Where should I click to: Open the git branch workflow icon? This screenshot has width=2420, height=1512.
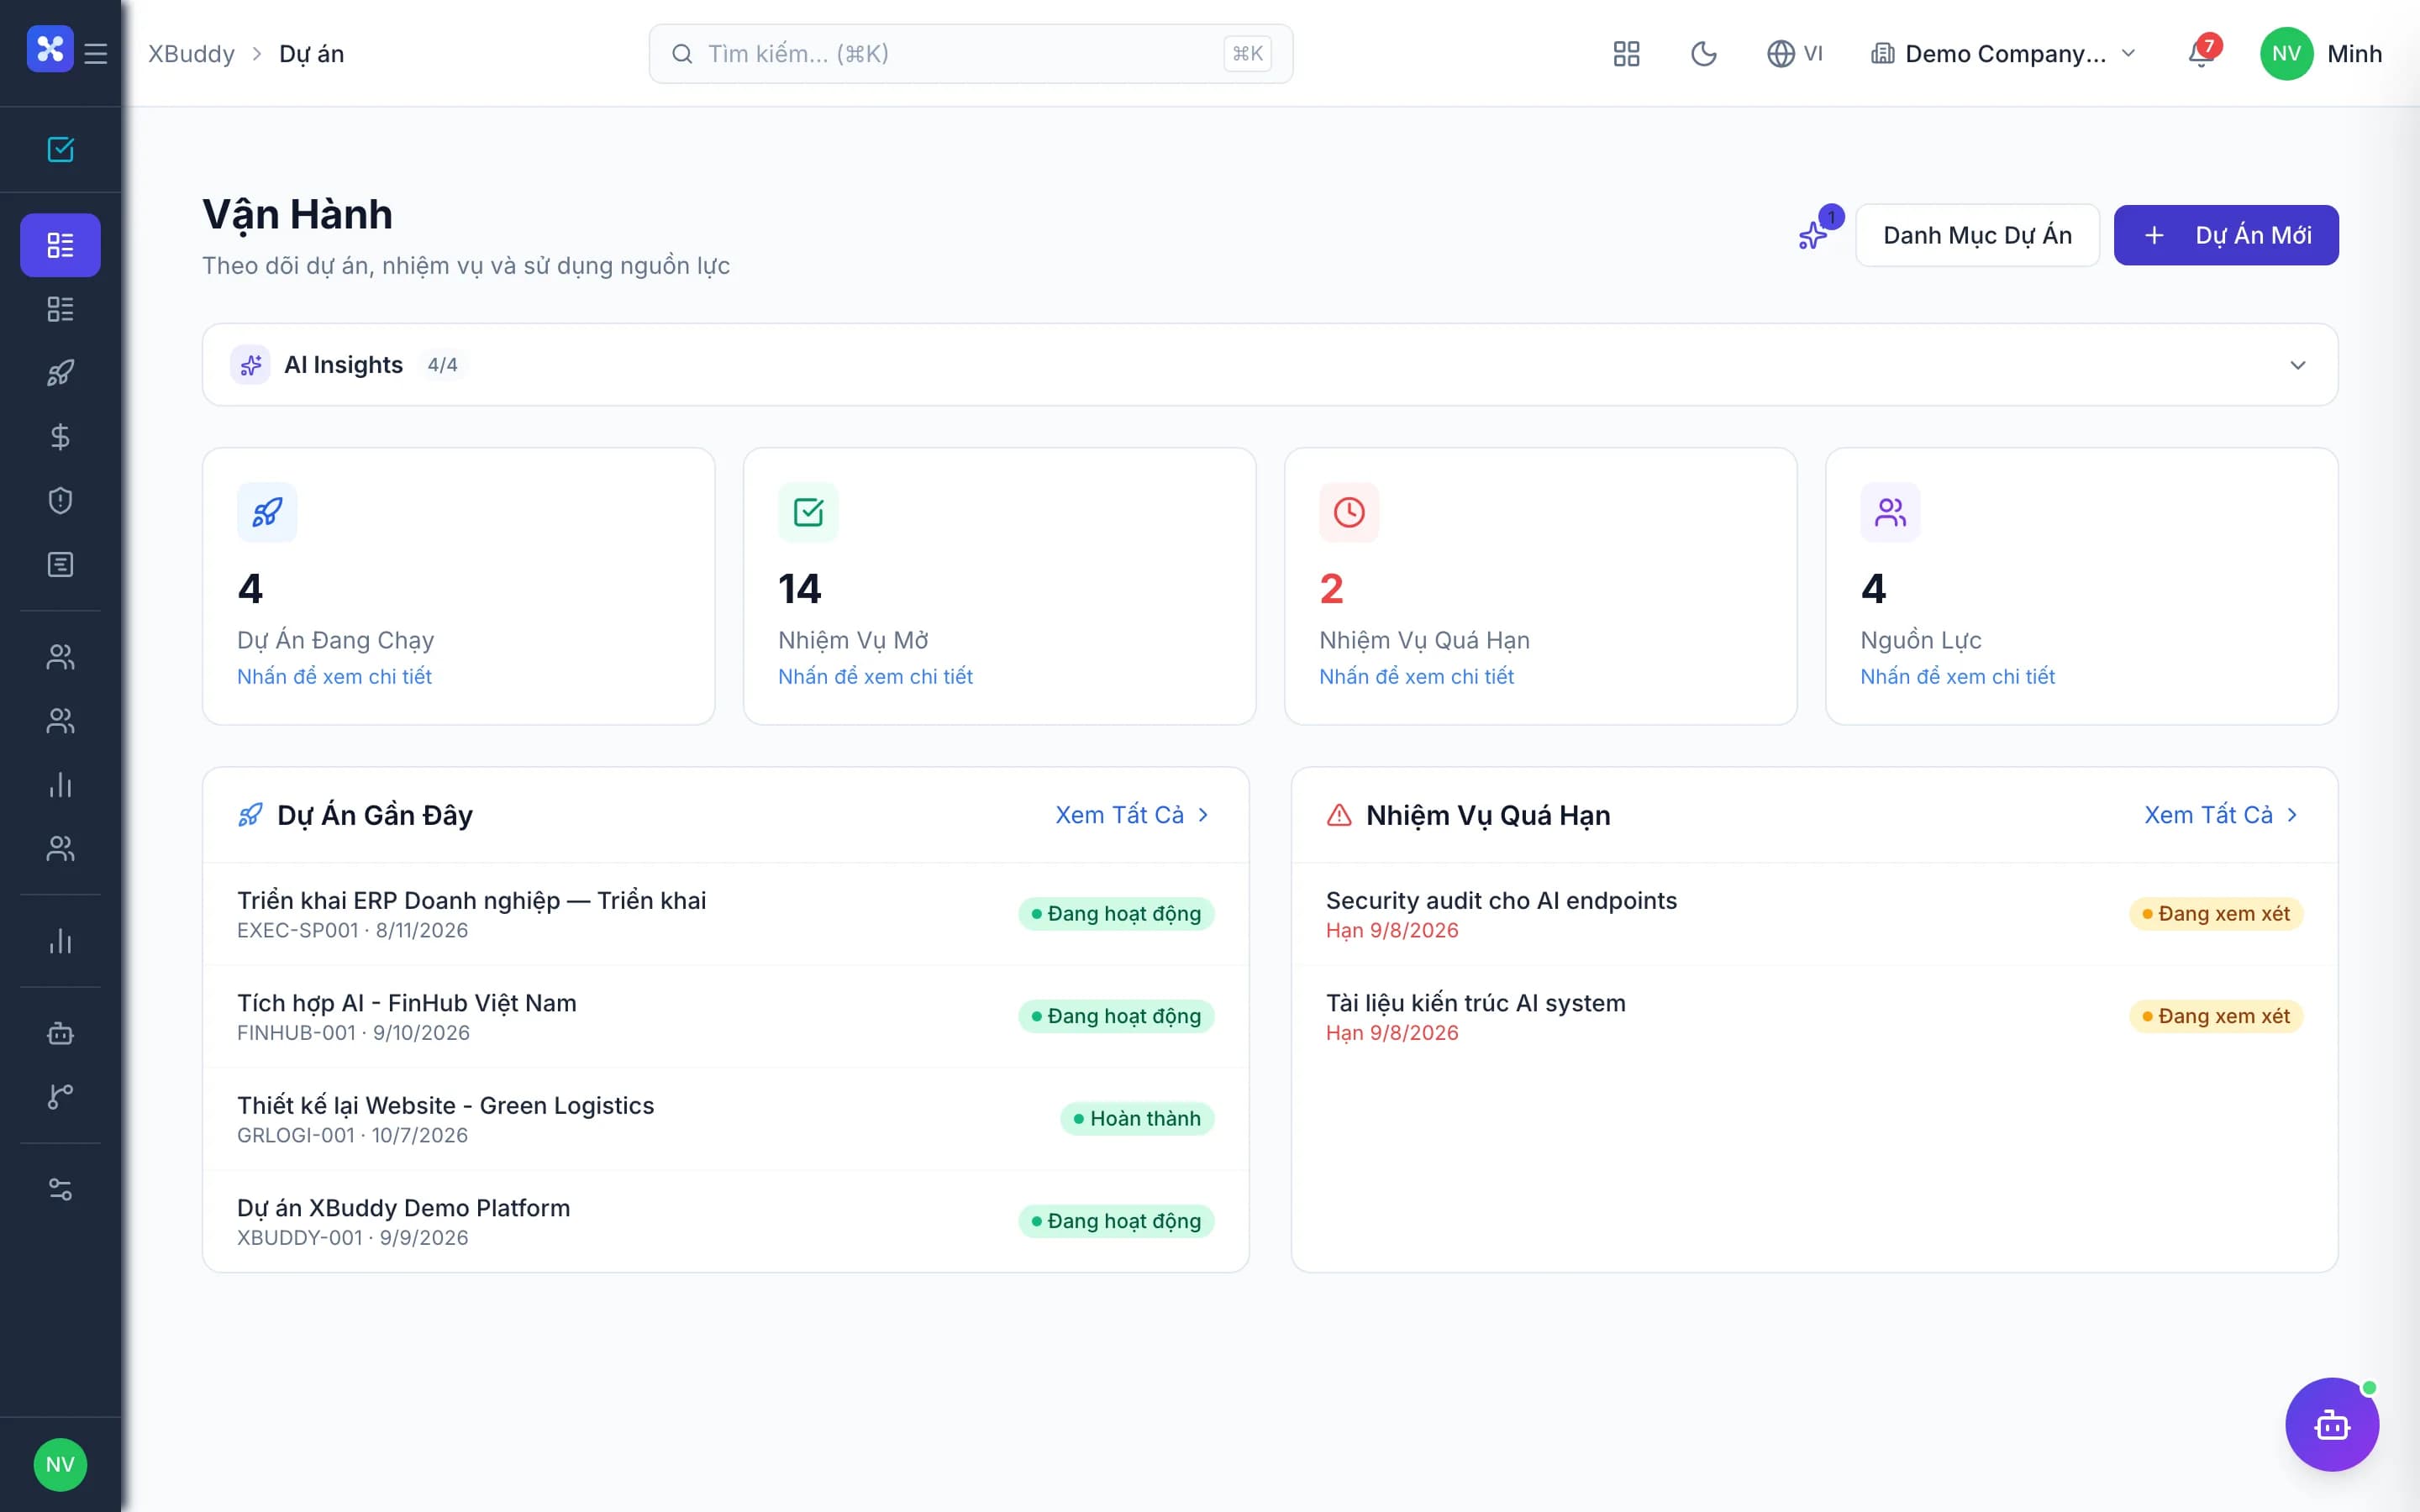(x=60, y=1096)
